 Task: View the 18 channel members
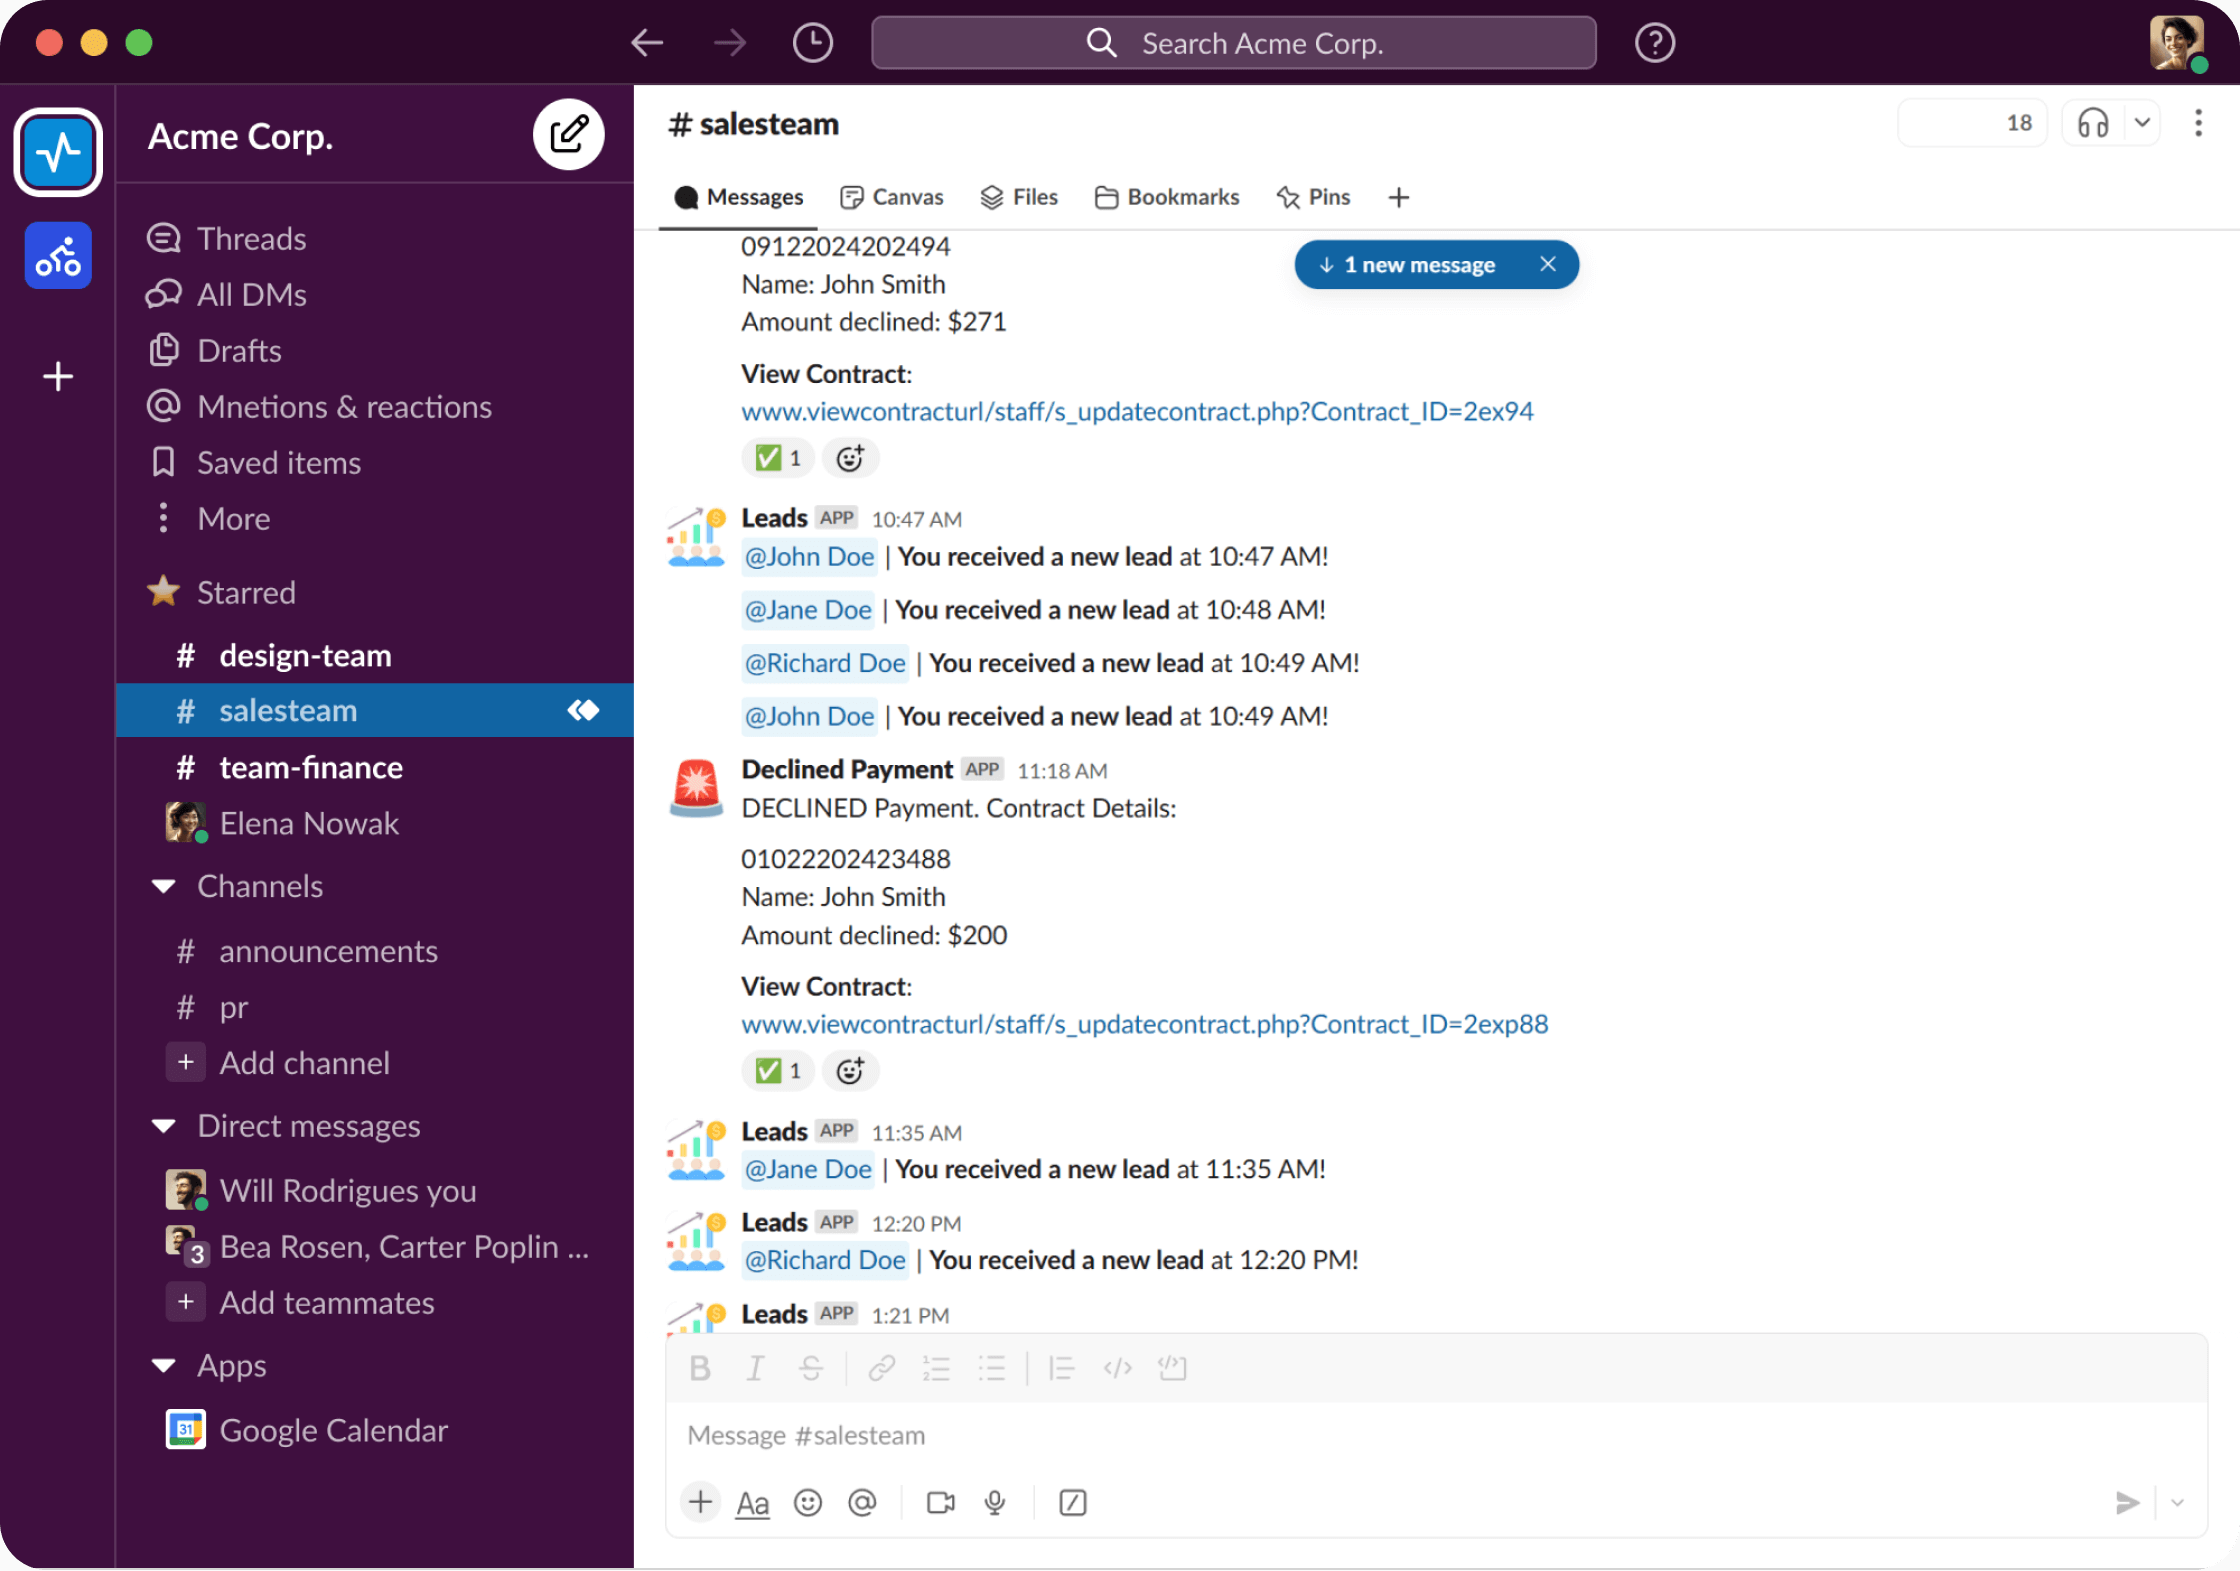point(1972,123)
